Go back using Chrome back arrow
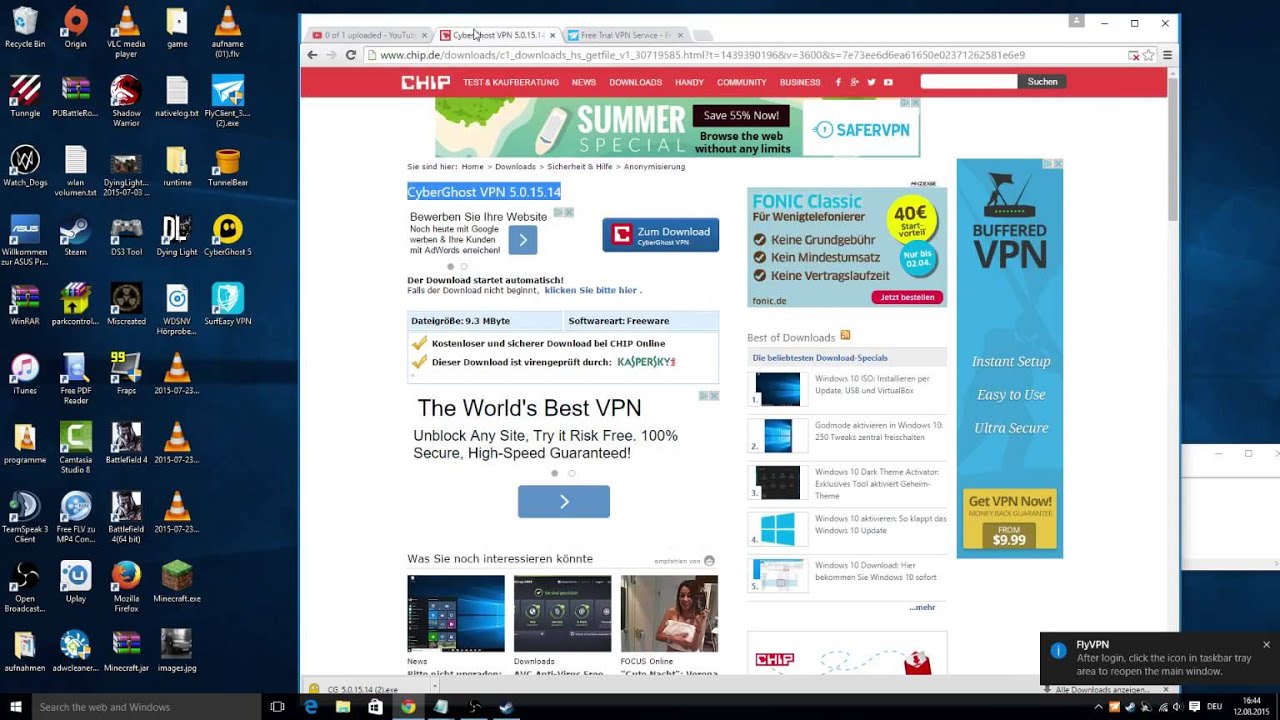Viewport: 1280px width, 720px height. pyautogui.click(x=312, y=55)
